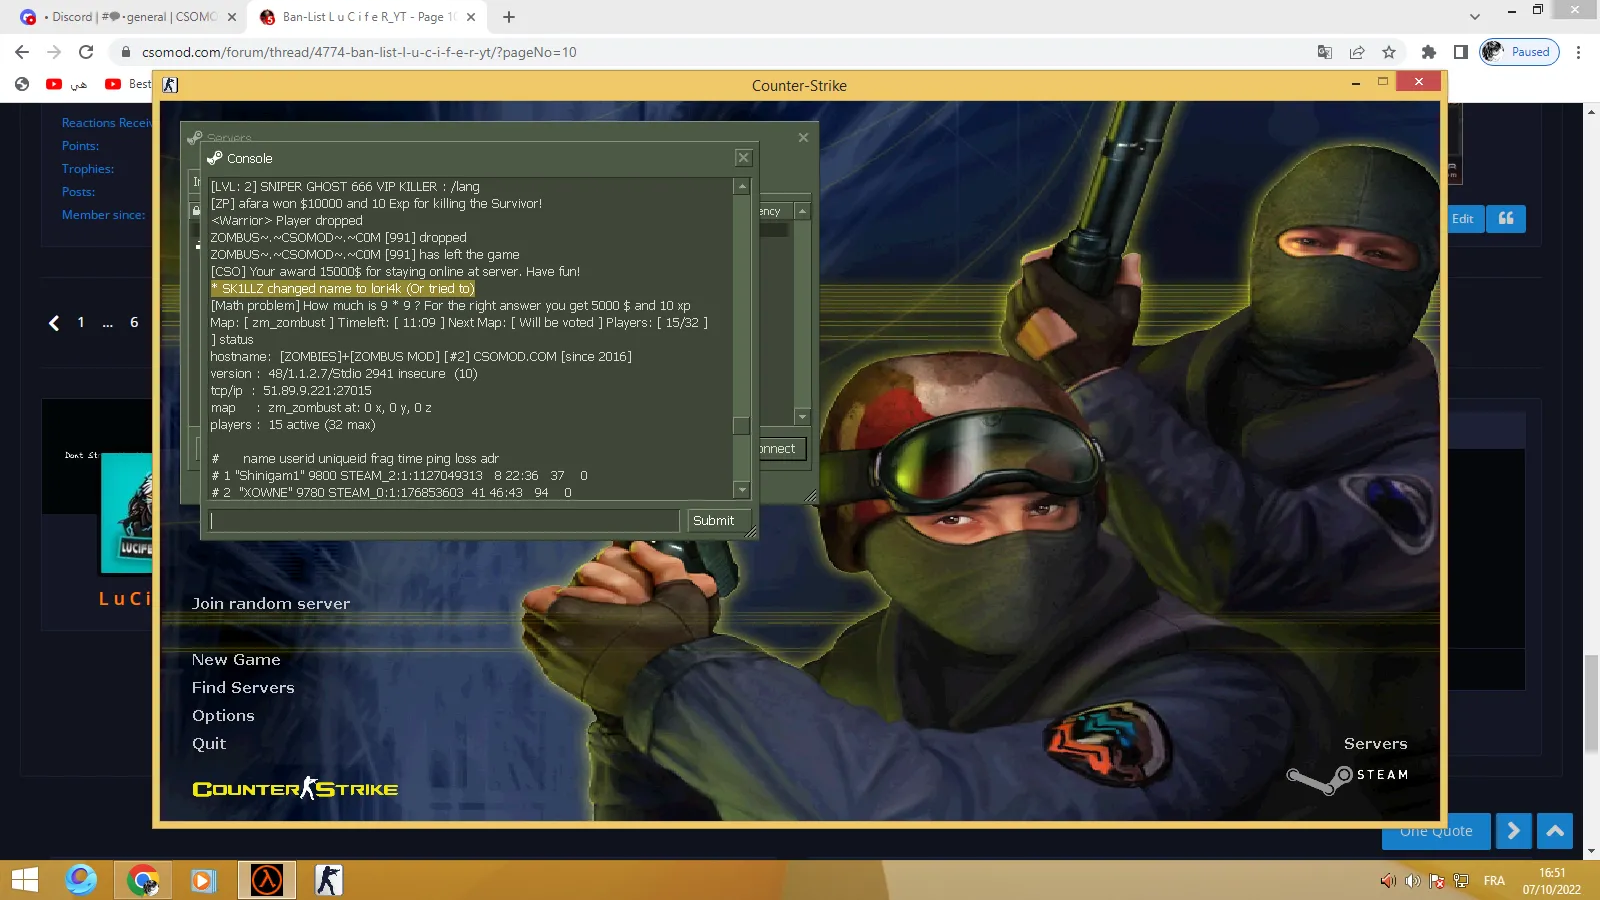
Task: Click the Servers list scroll down arrow
Action: [802, 416]
